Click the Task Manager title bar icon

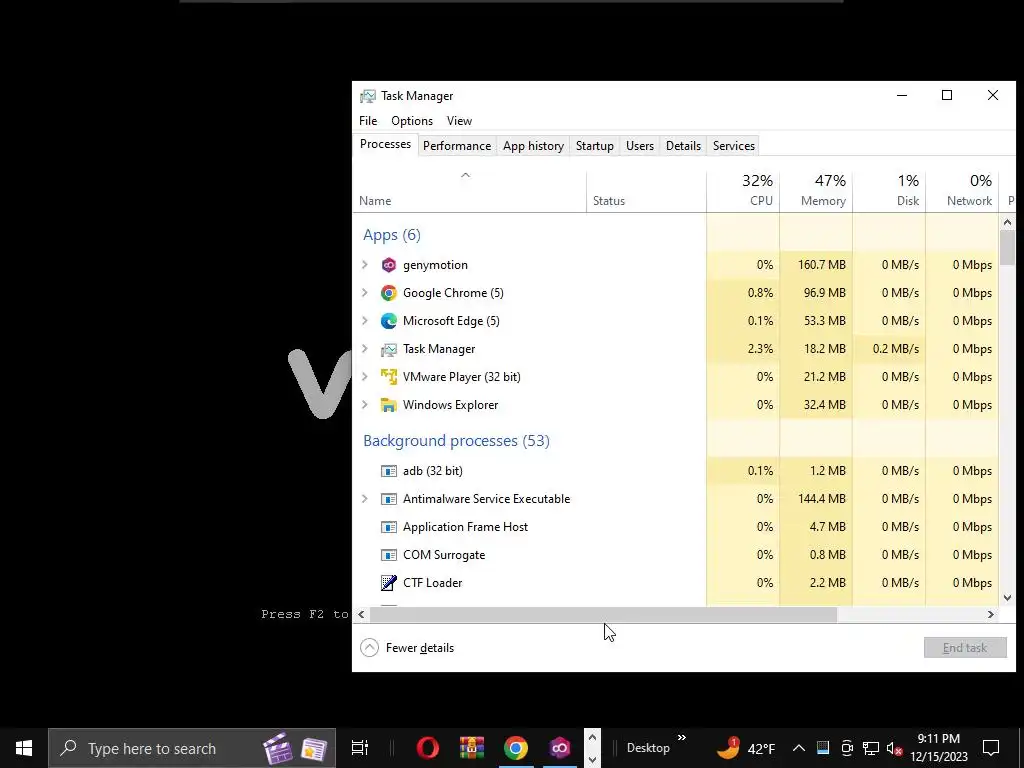click(368, 96)
